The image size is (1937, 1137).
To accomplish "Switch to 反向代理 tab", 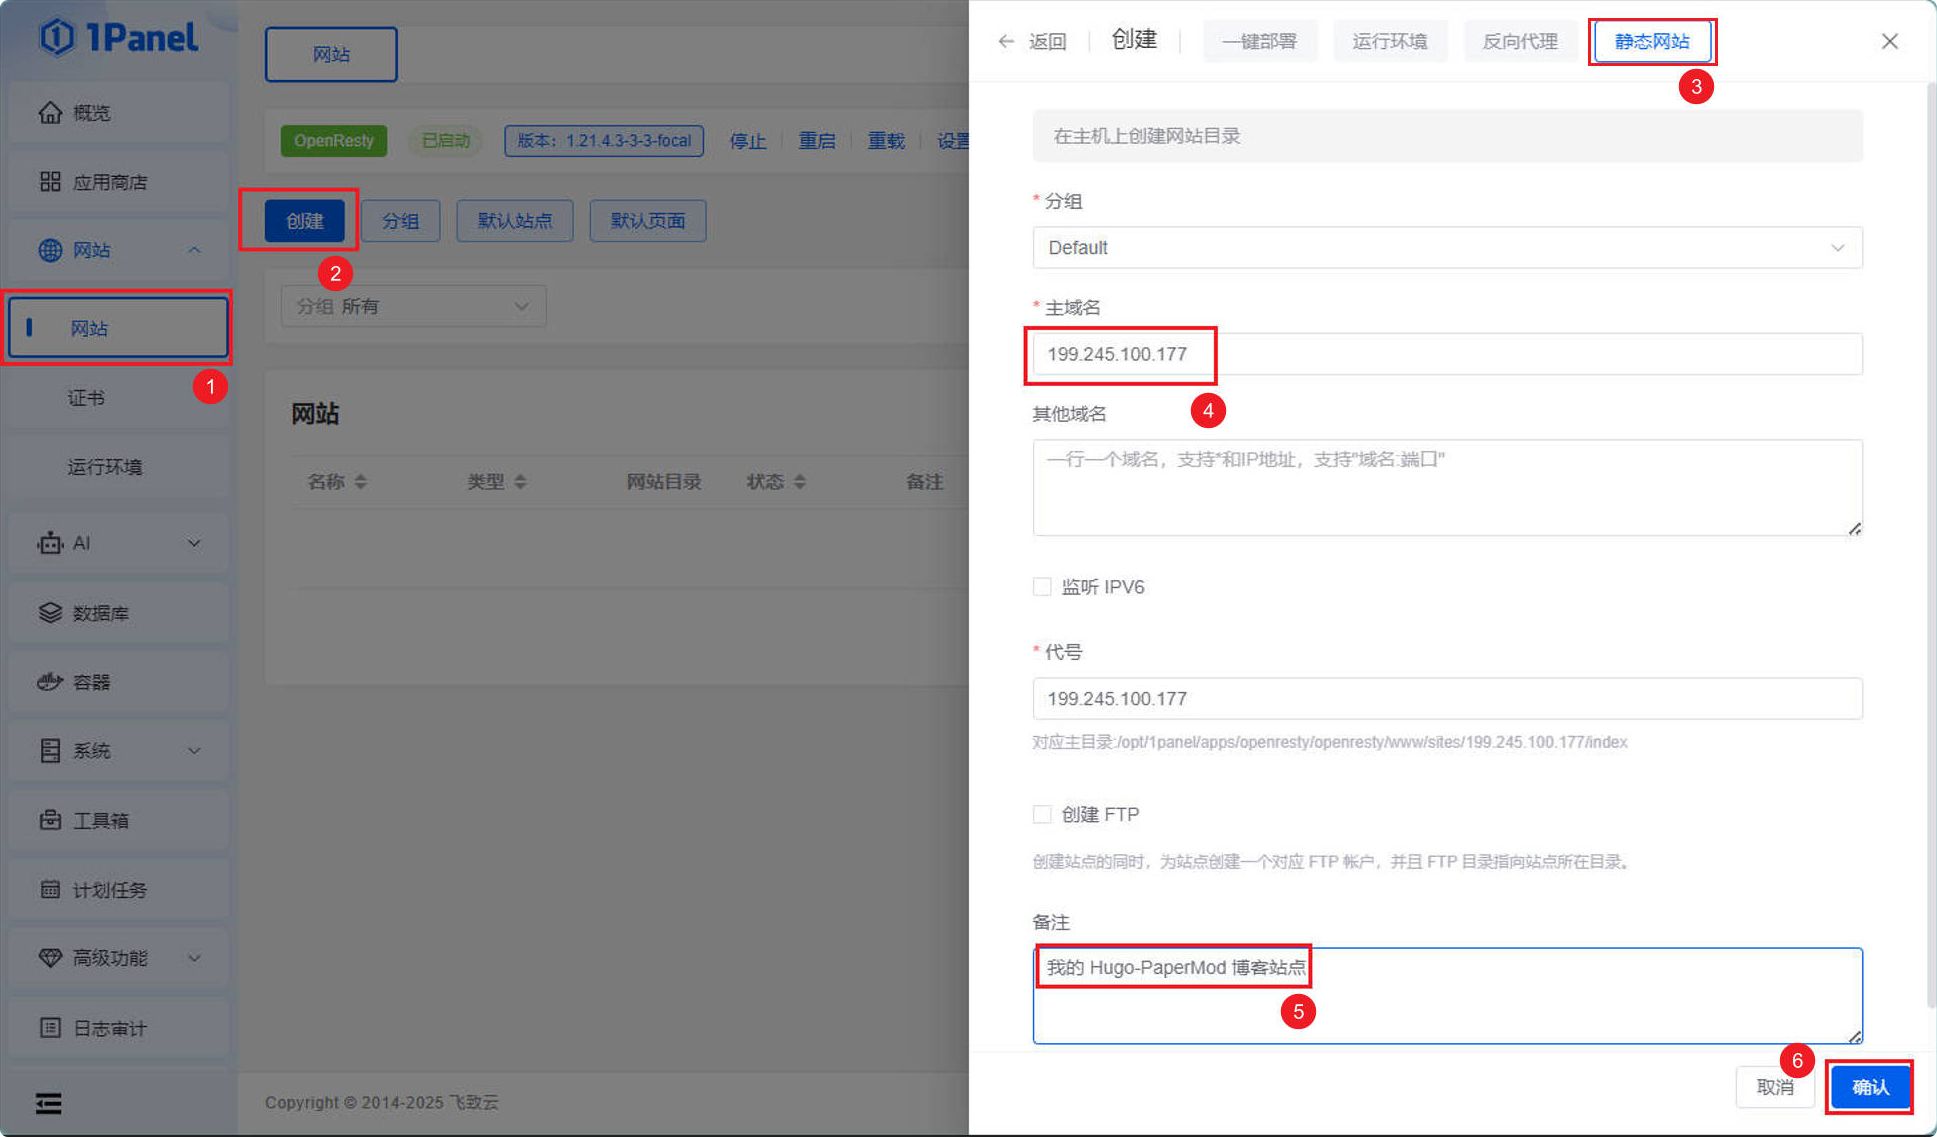I will 1519,41.
